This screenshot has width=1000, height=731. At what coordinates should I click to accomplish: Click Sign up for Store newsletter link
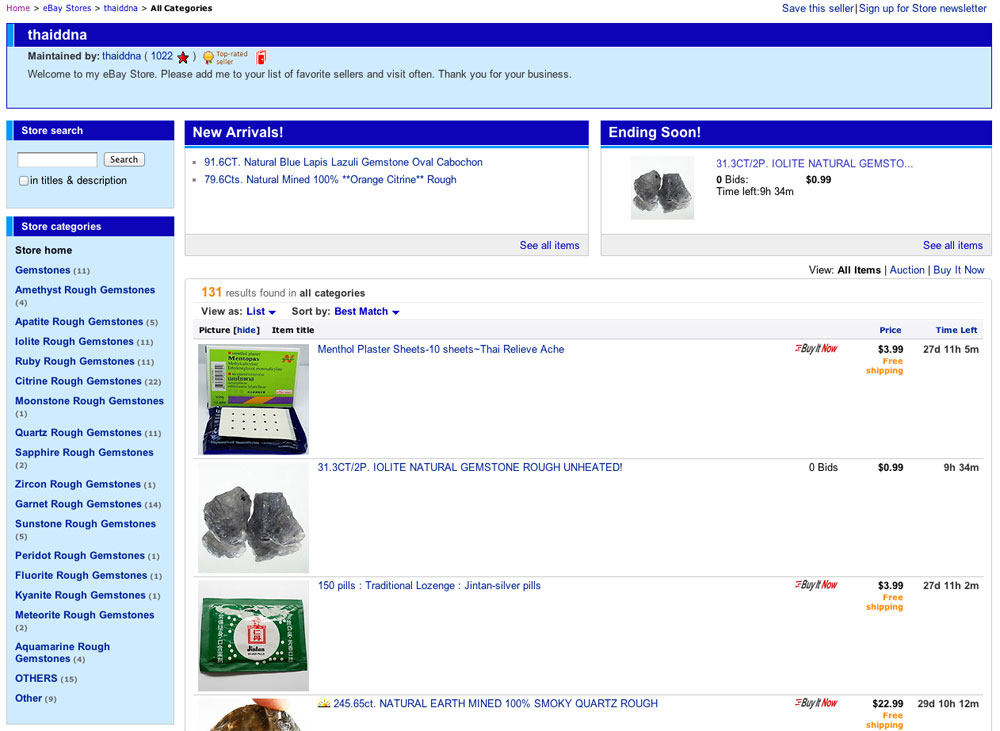click(923, 8)
